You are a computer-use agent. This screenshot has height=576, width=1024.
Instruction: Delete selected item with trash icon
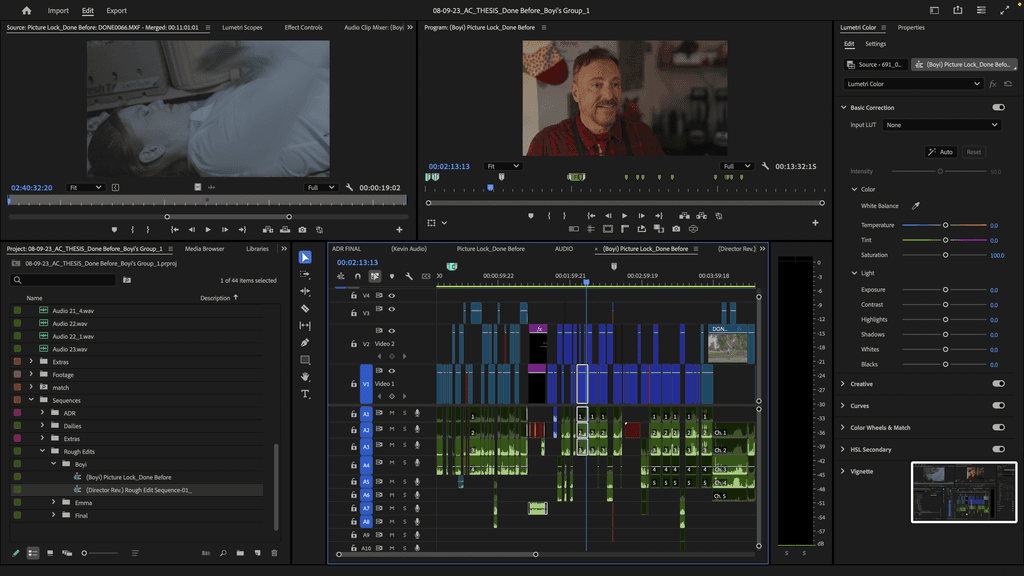(274, 553)
